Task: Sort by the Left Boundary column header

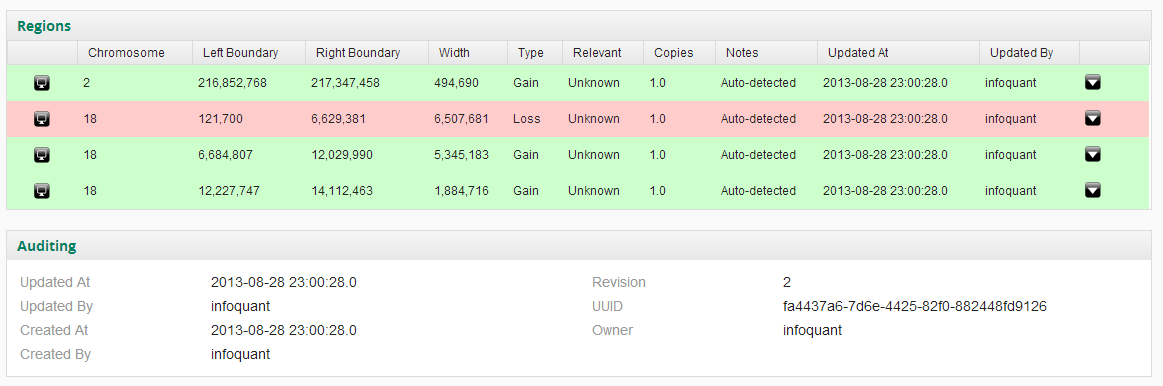Action: [x=248, y=53]
